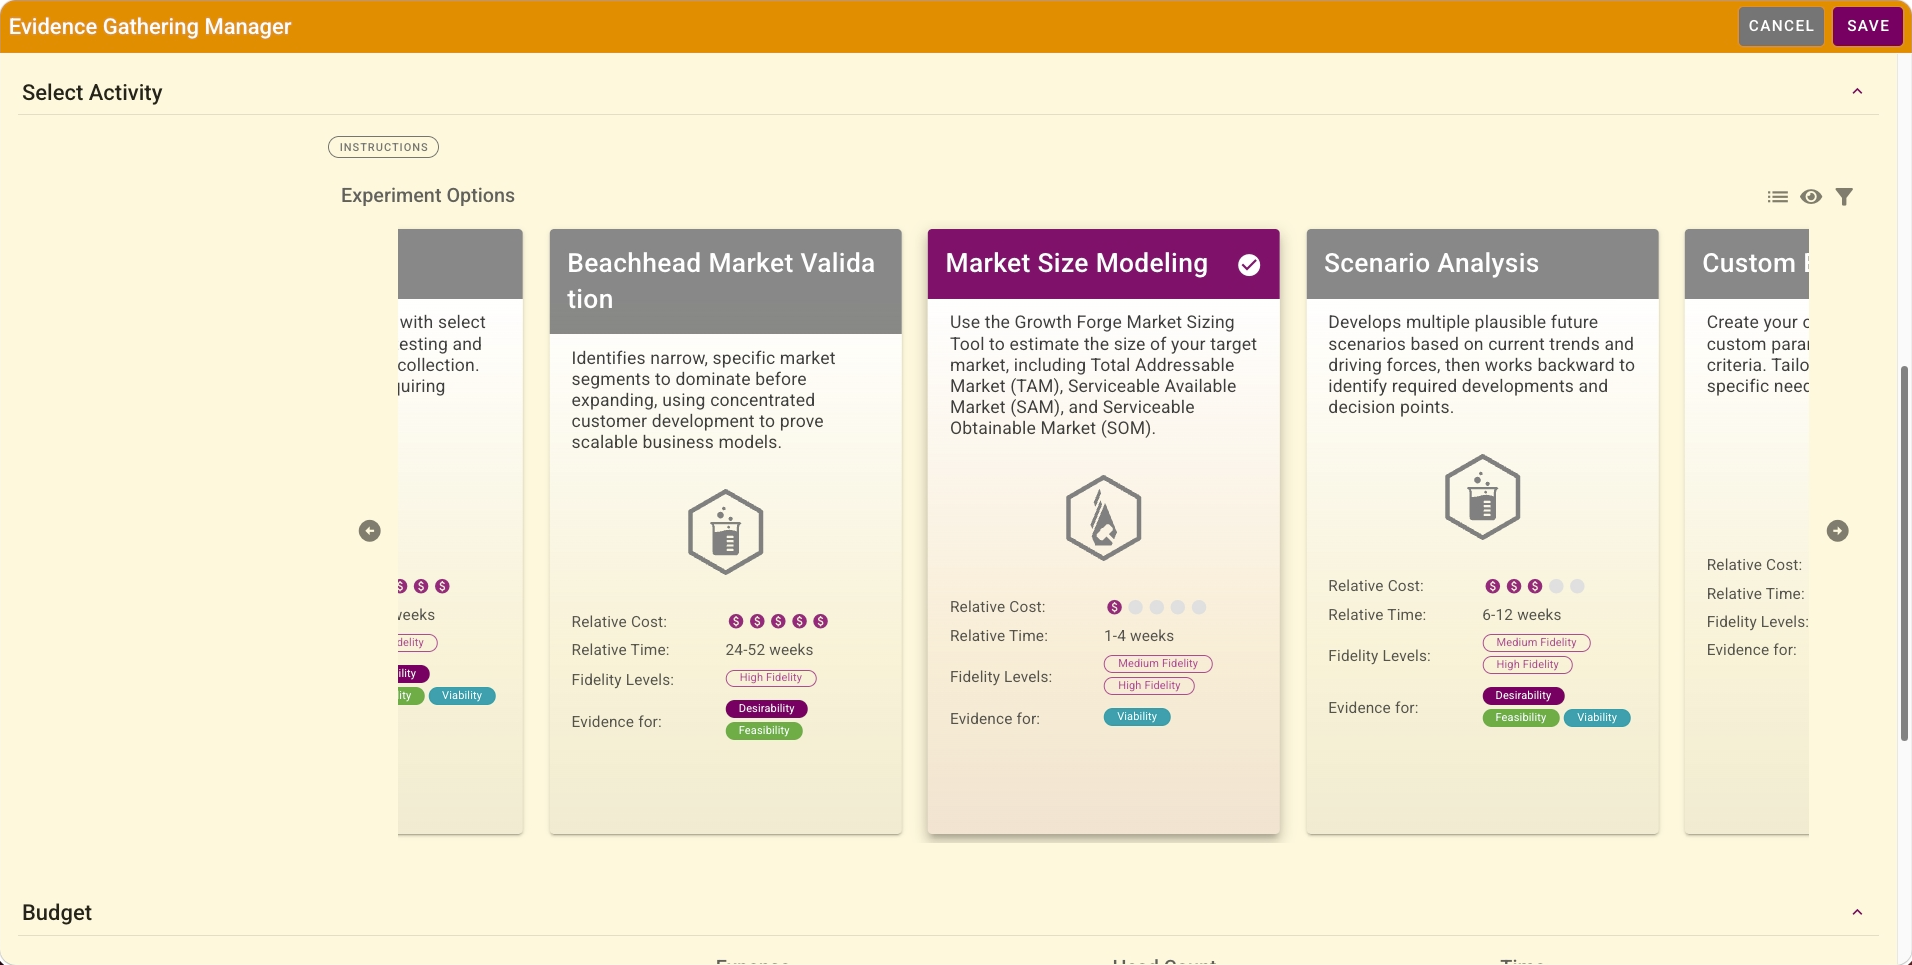1912x965 pixels.
Task: Click the Cancel button
Action: pos(1781,26)
